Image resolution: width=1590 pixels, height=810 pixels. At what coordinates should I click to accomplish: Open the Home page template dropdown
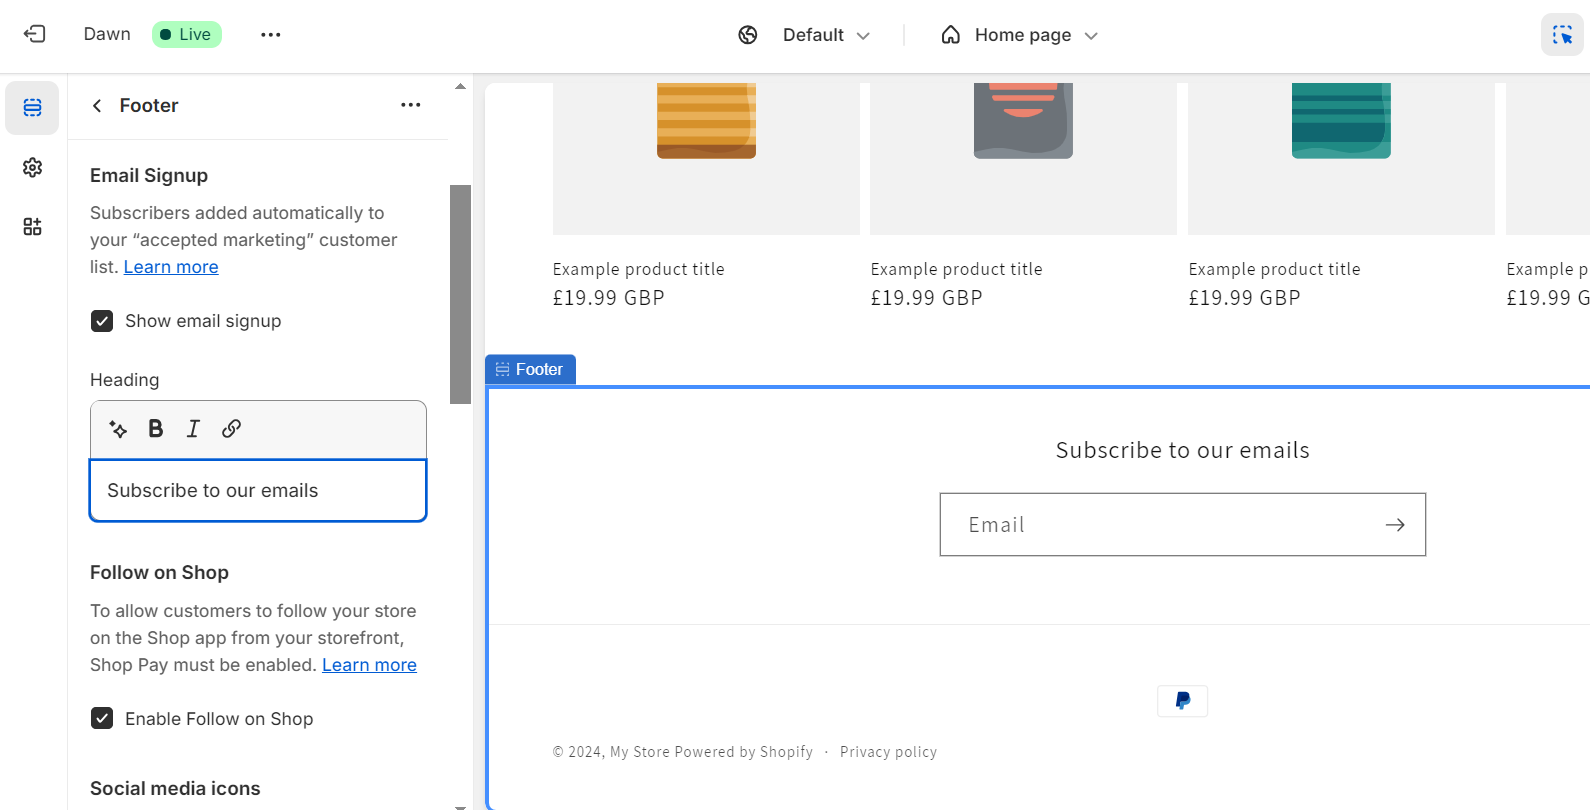click(1020, 35)
